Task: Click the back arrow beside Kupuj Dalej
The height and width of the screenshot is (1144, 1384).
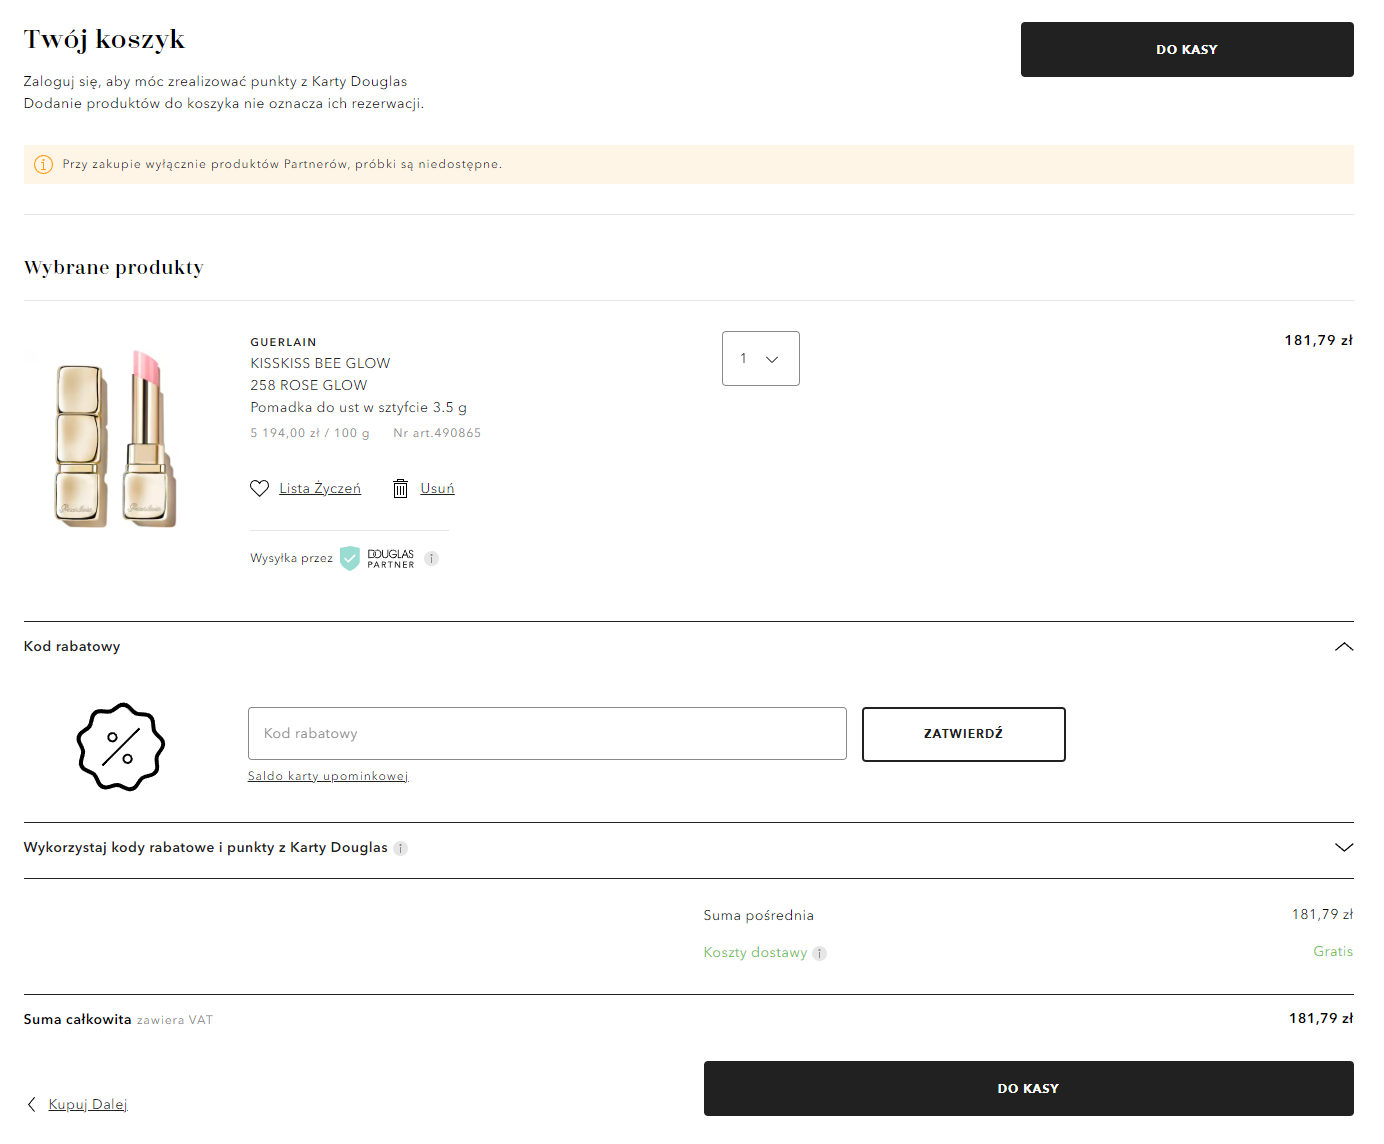Action: tap(32, 1104)
